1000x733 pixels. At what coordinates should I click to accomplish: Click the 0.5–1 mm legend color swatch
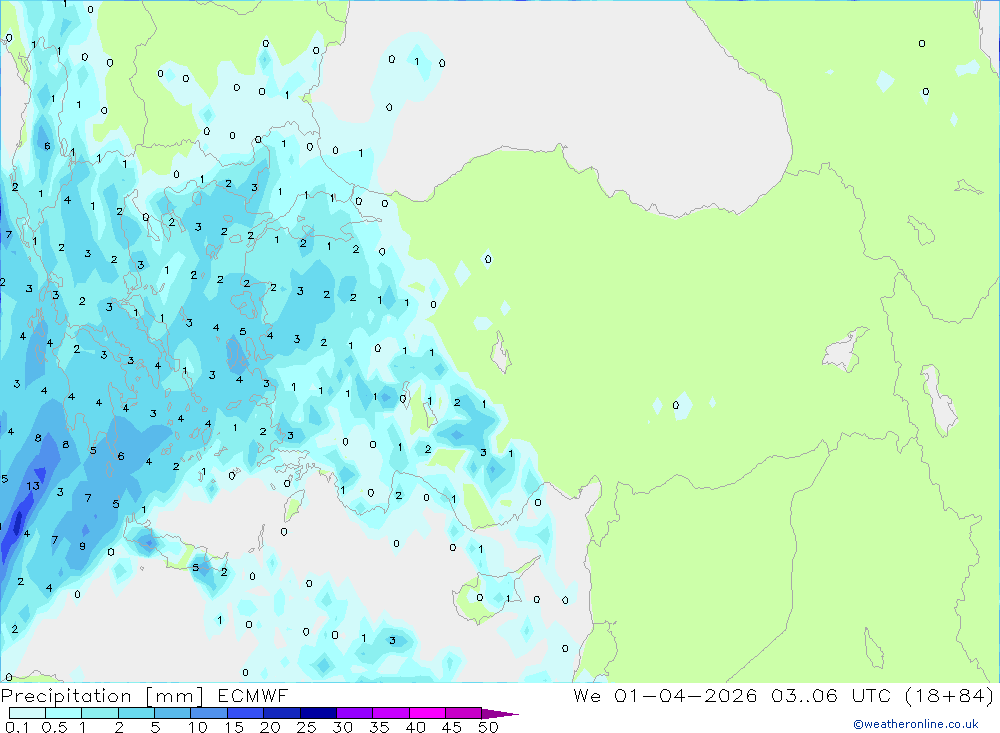tap(63, 713)
